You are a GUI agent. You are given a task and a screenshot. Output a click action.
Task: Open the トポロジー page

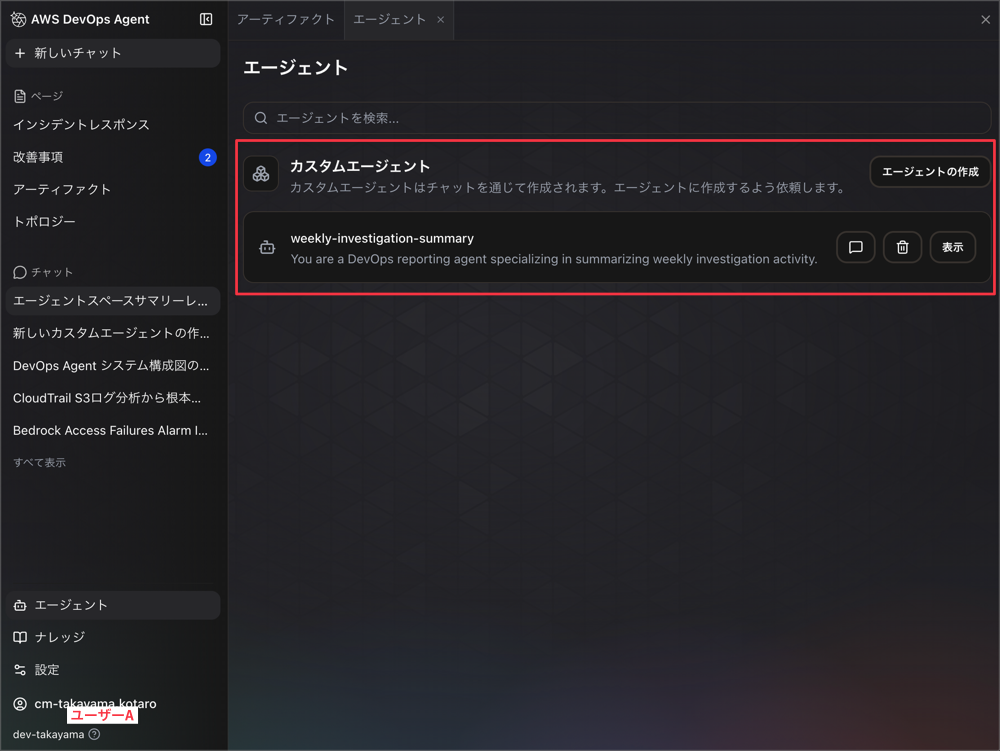[x=44, y=222]
